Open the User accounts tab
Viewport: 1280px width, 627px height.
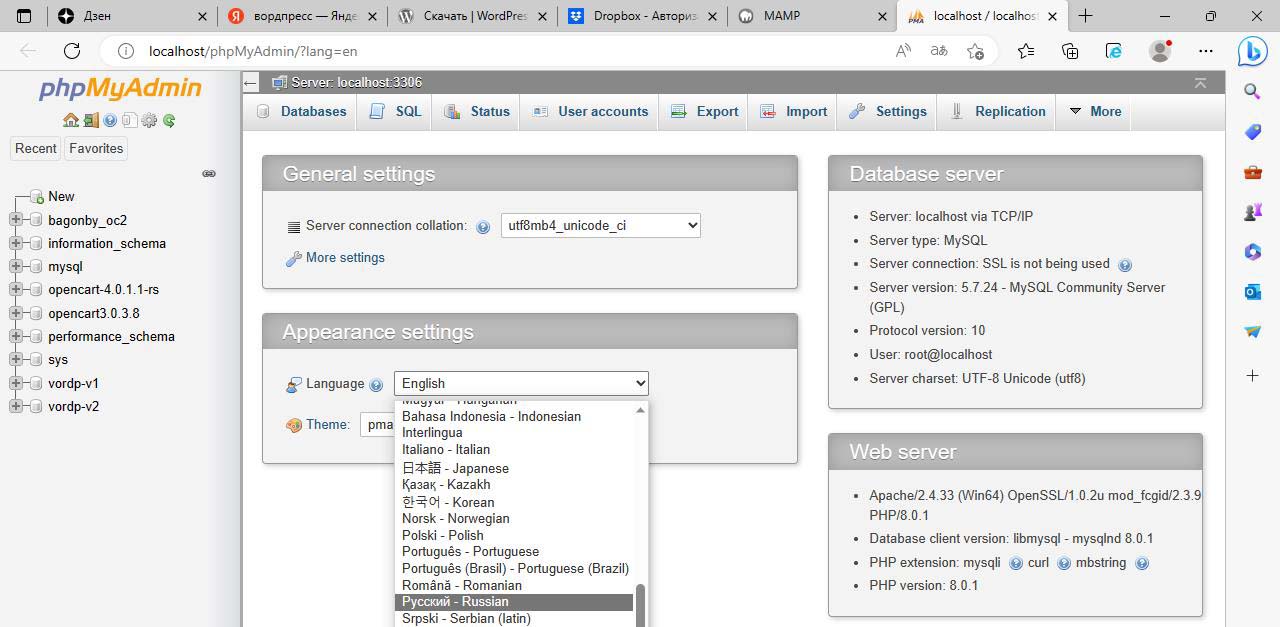(x=590, y=111)
